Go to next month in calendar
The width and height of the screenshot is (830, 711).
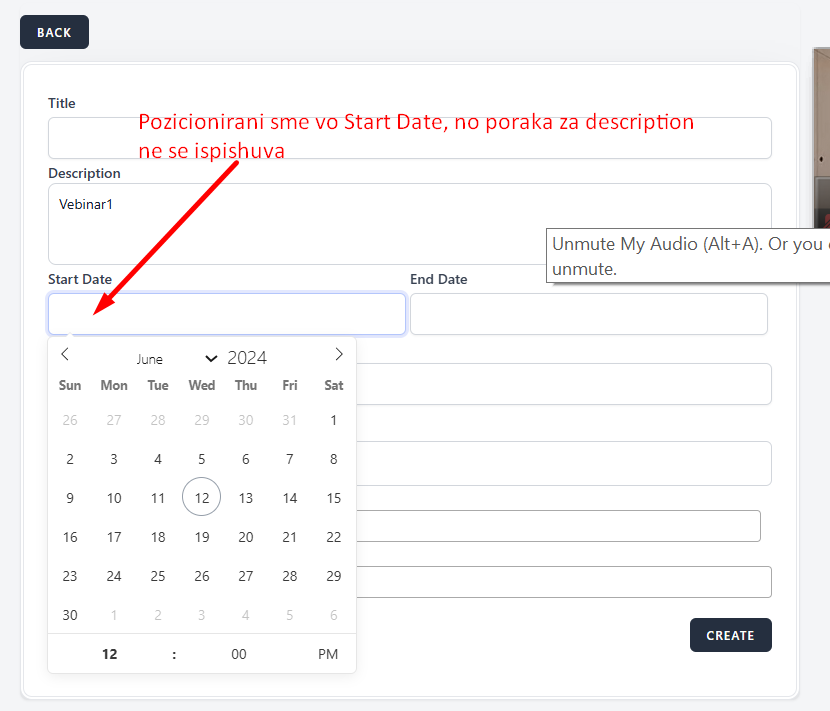[x=339, y=354]
